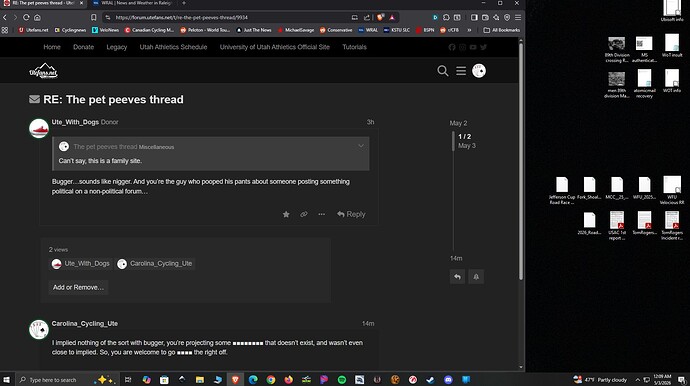690x386 pixels.
Task: Expand the quoted pet peeves post chevron
Action: click(361, 146)
